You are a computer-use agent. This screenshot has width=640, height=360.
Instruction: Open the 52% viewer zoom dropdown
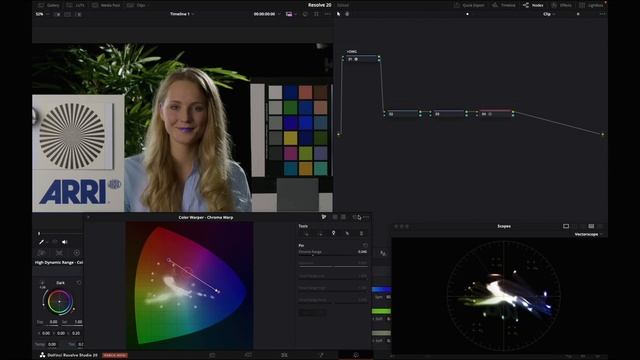tap(42, 14)
